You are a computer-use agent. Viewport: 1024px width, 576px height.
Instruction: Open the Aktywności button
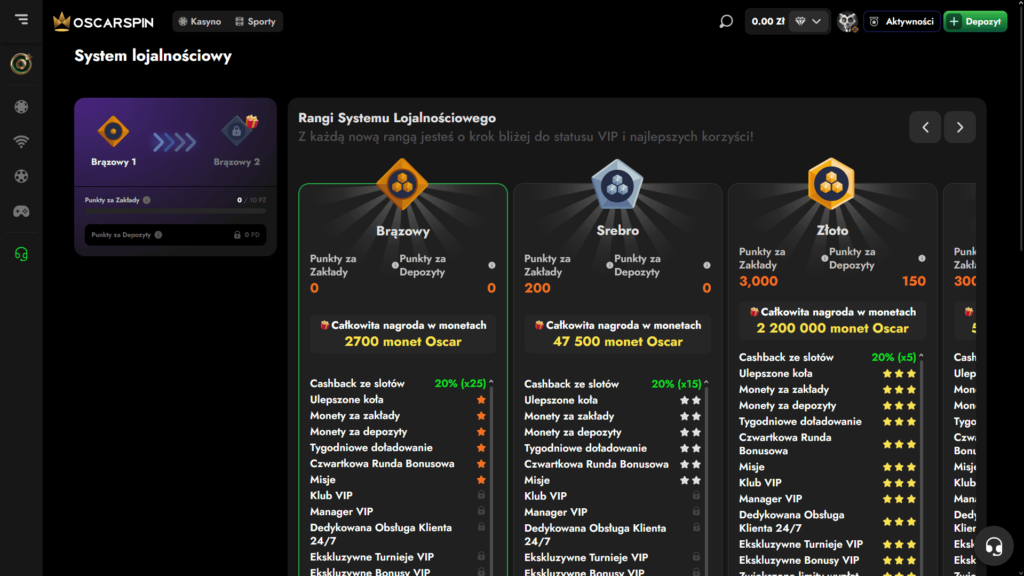[901, 21]
